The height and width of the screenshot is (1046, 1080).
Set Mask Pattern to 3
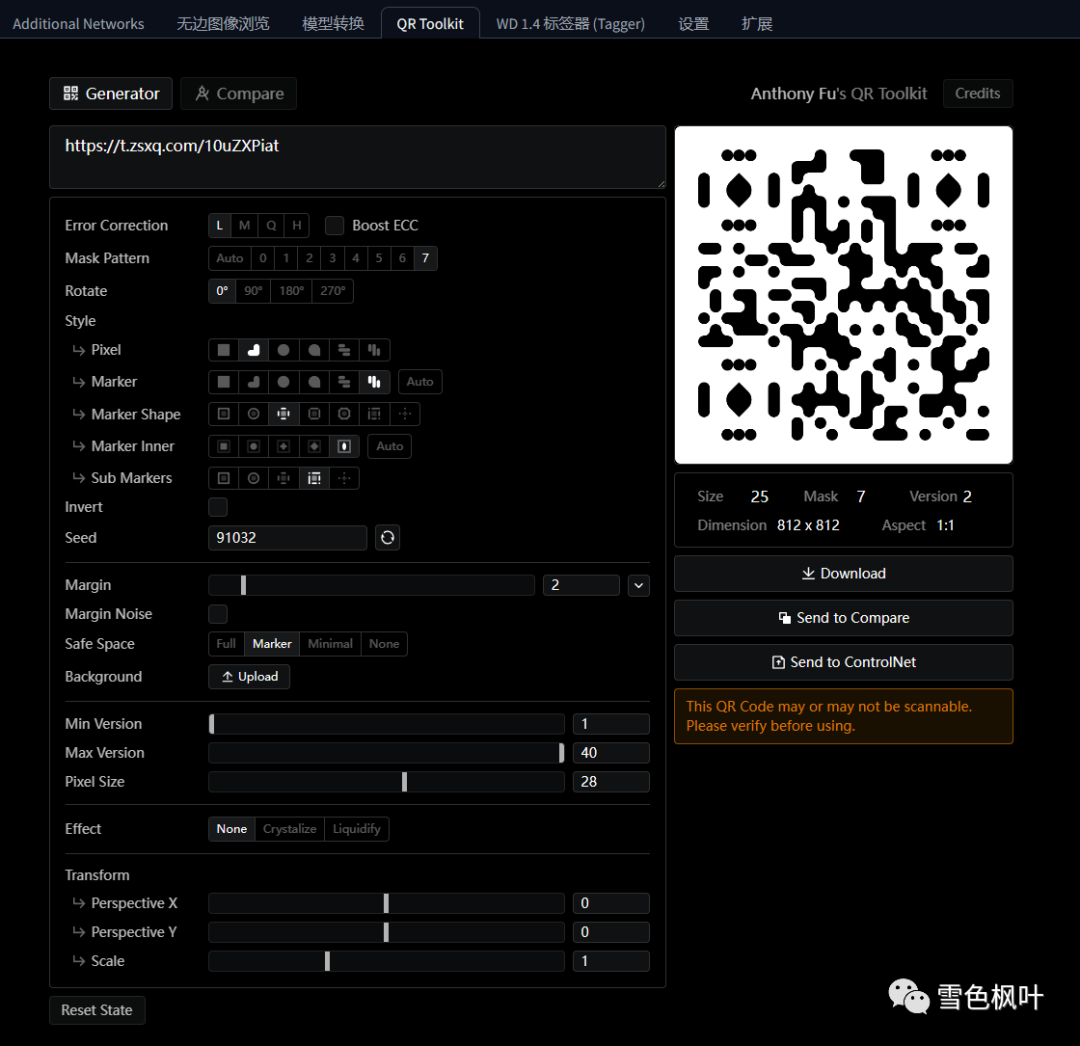(x=333, y=258)
